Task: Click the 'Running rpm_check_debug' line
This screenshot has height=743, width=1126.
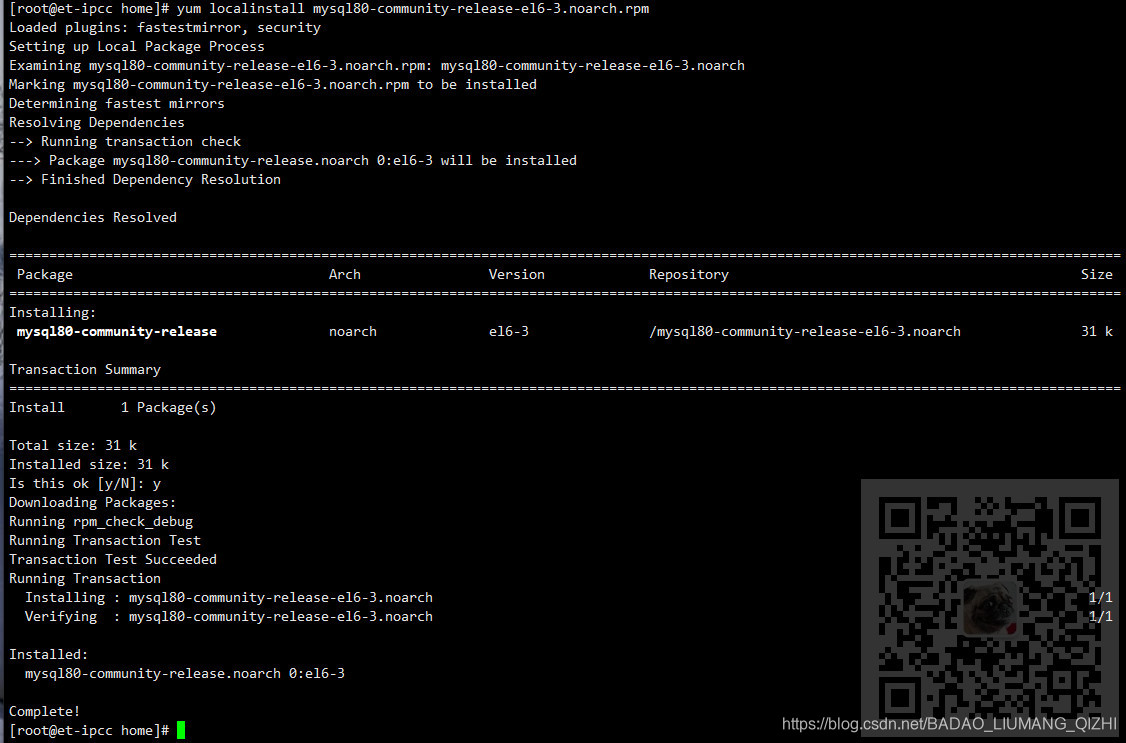Action: (101, 521)
